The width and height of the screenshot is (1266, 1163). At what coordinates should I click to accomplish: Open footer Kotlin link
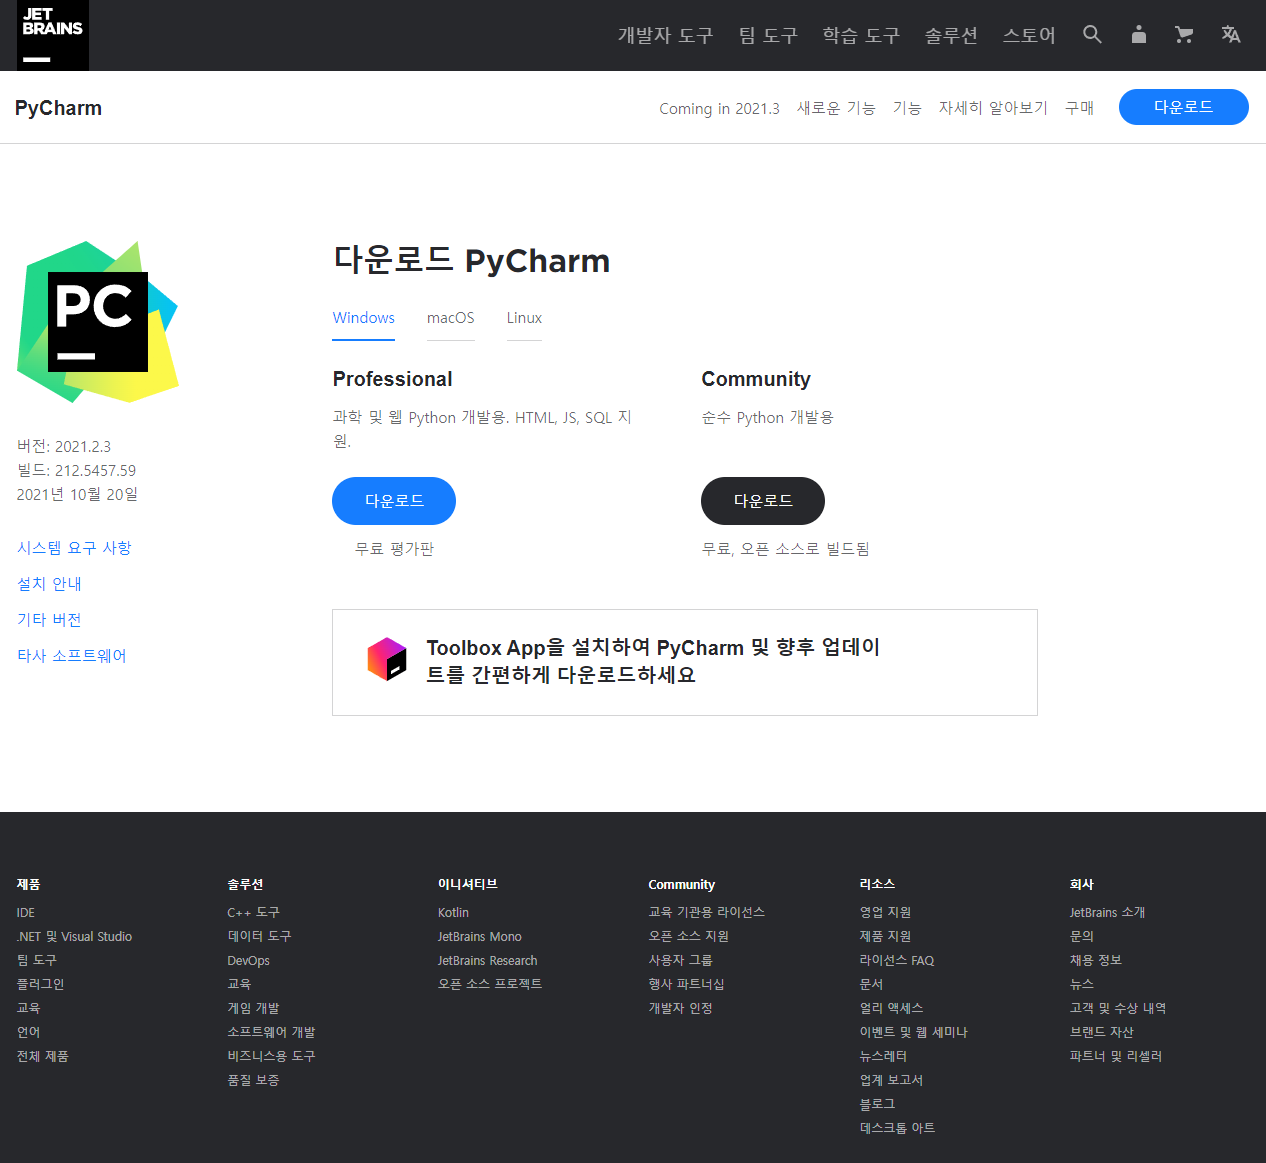[x=453, y=913]
